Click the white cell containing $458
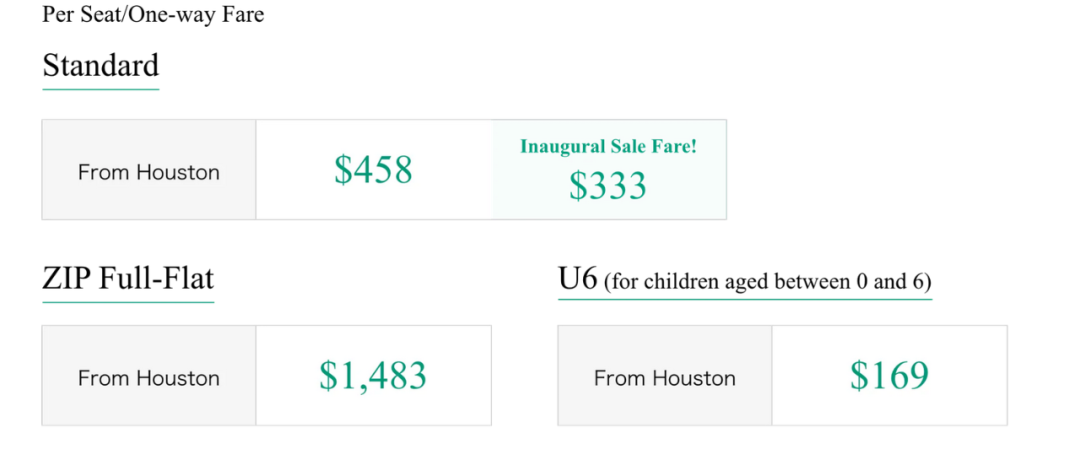Viewport: 1080px width, 449px height. click(374, 169)
